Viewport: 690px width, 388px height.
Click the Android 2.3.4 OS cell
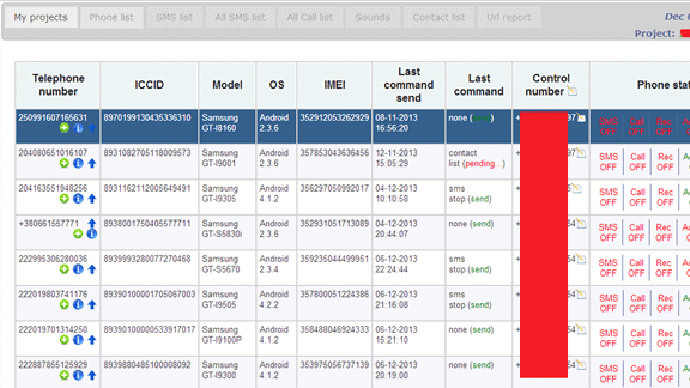click(276, 268)
